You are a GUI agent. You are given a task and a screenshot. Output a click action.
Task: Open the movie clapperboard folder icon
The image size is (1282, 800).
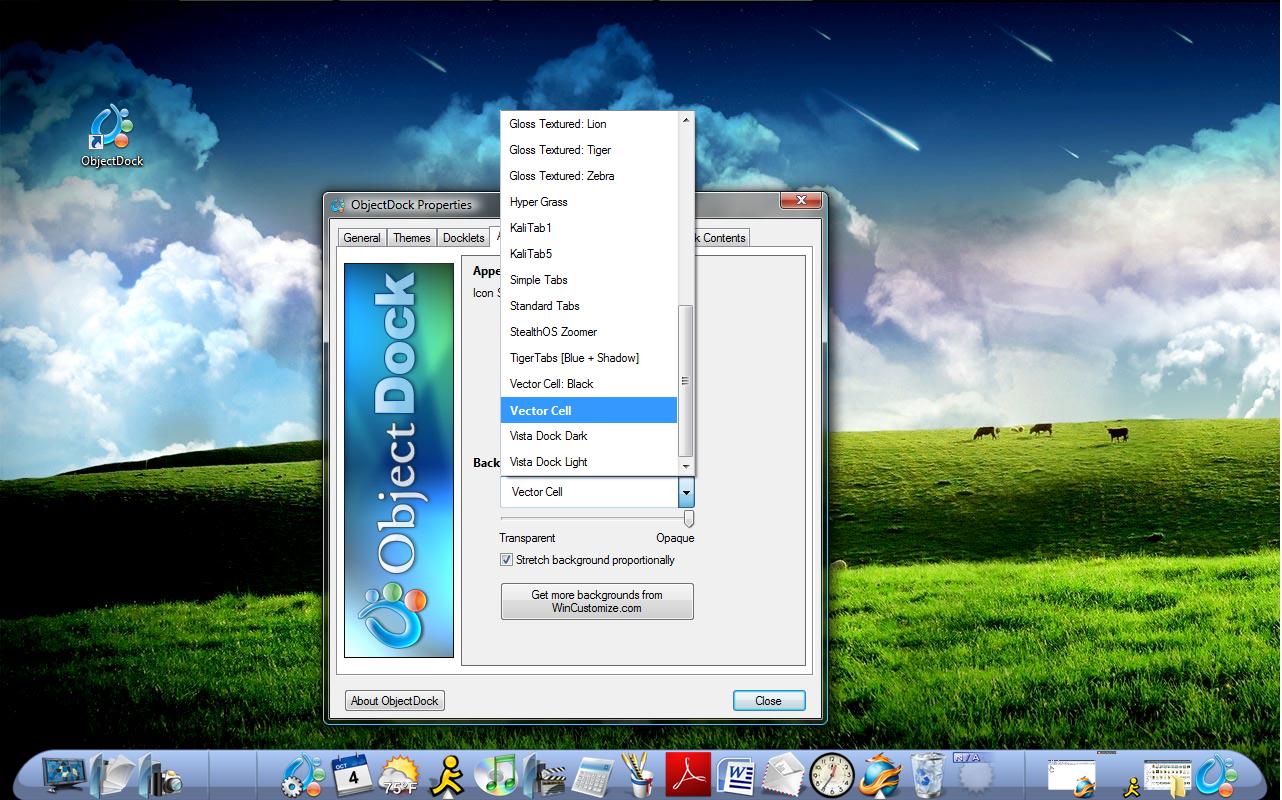pyautogui.click(x=543, y=776)
